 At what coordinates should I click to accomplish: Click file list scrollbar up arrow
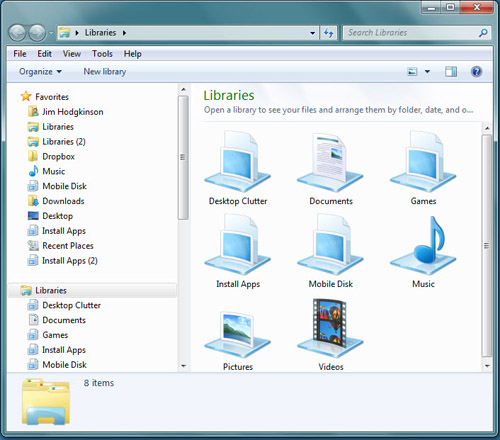pos(487,128)
